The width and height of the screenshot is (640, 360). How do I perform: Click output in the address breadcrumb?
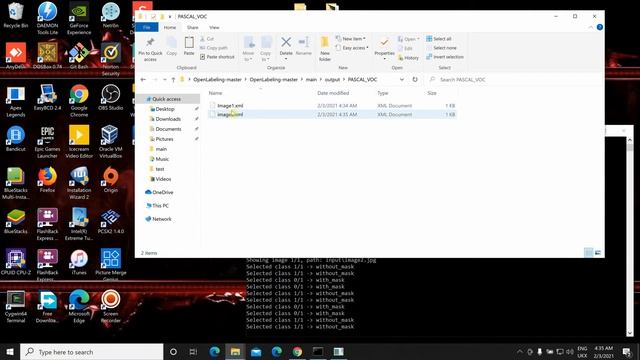332,80
